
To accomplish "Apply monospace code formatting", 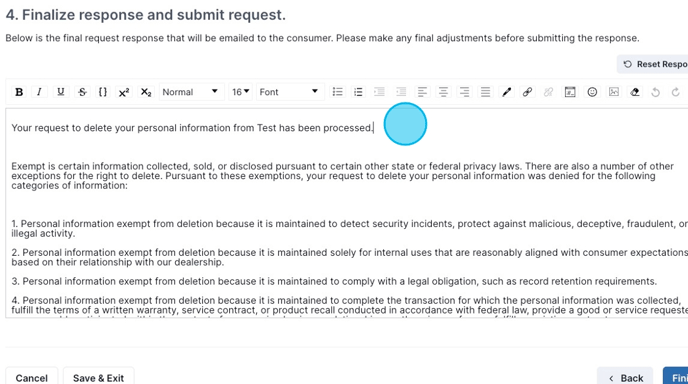I will (x=103, y=92).
